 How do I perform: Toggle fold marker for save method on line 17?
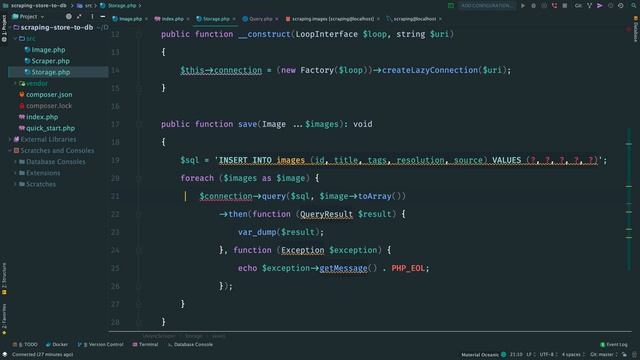coord(139,124)
